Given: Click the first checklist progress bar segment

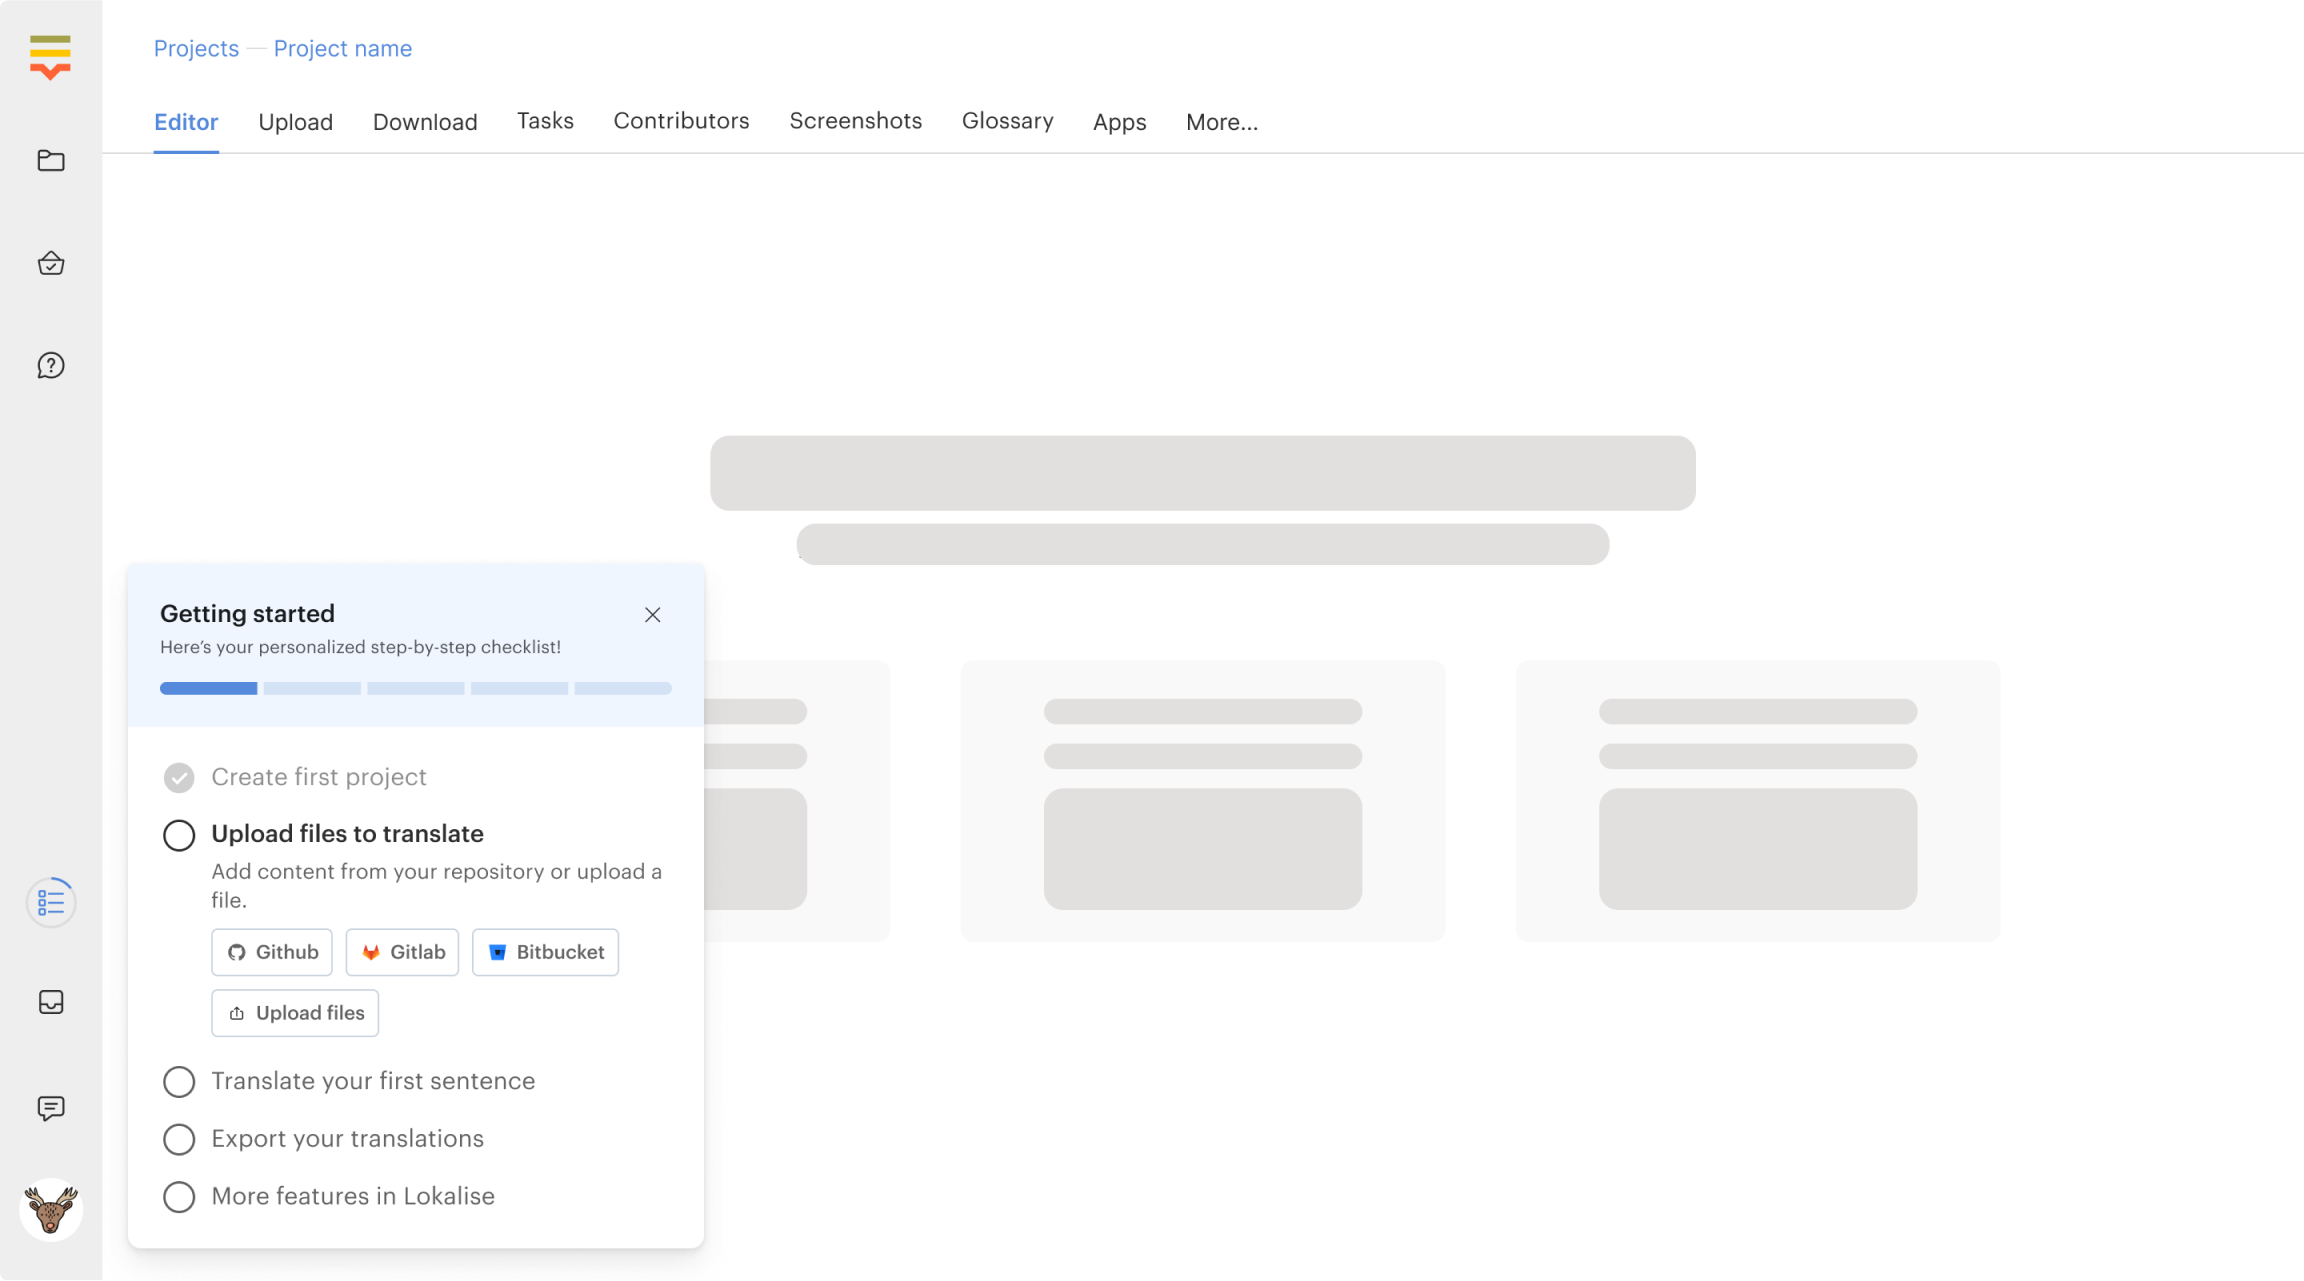Looking at the screenshot, I should pos(207,688).
